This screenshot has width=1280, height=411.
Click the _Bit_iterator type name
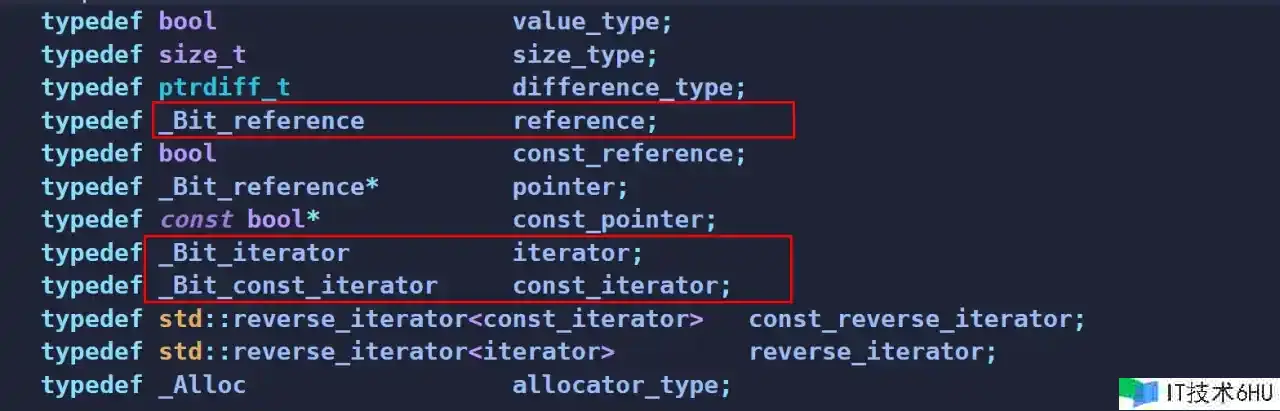[x=254, y=252]
